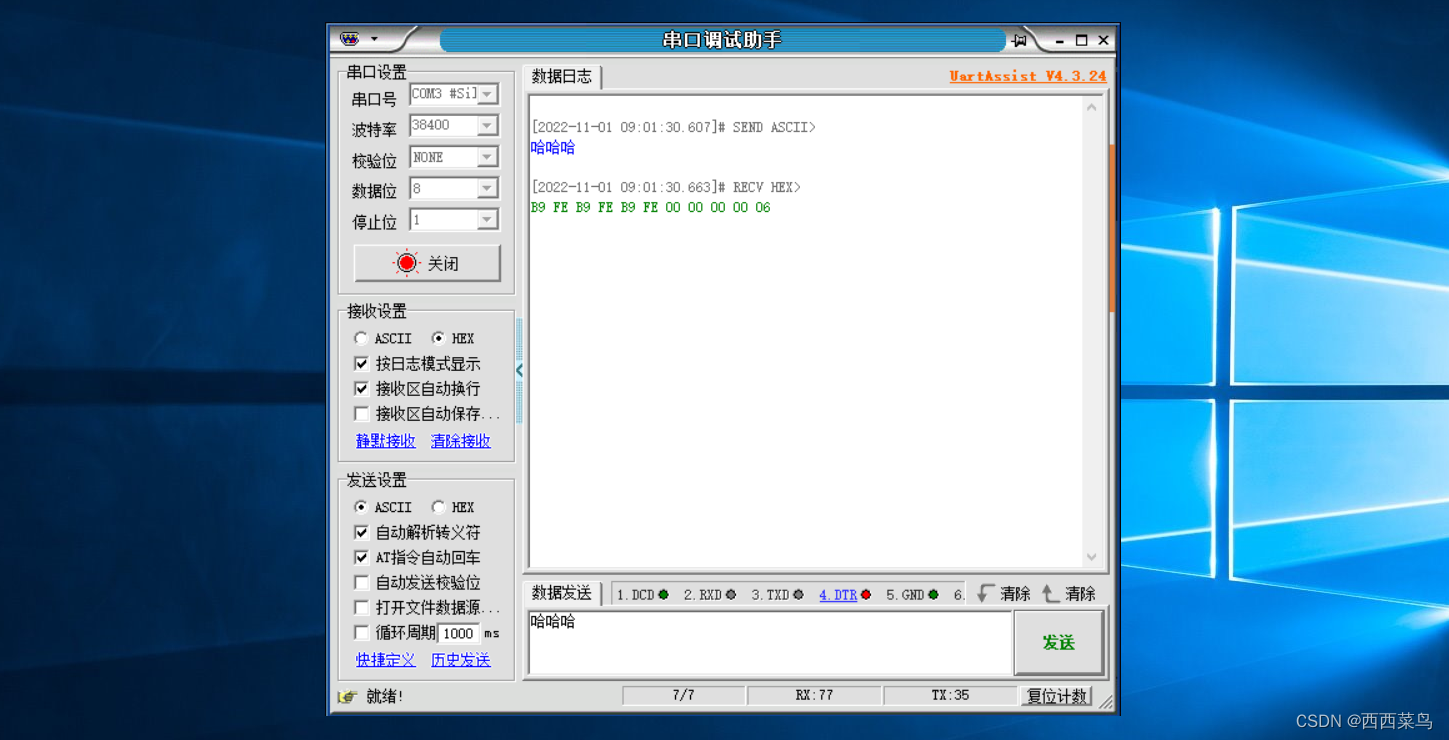Toggle the 4.DTR signal link
The image size is (1449, 740).
click(x=838, y=594)
